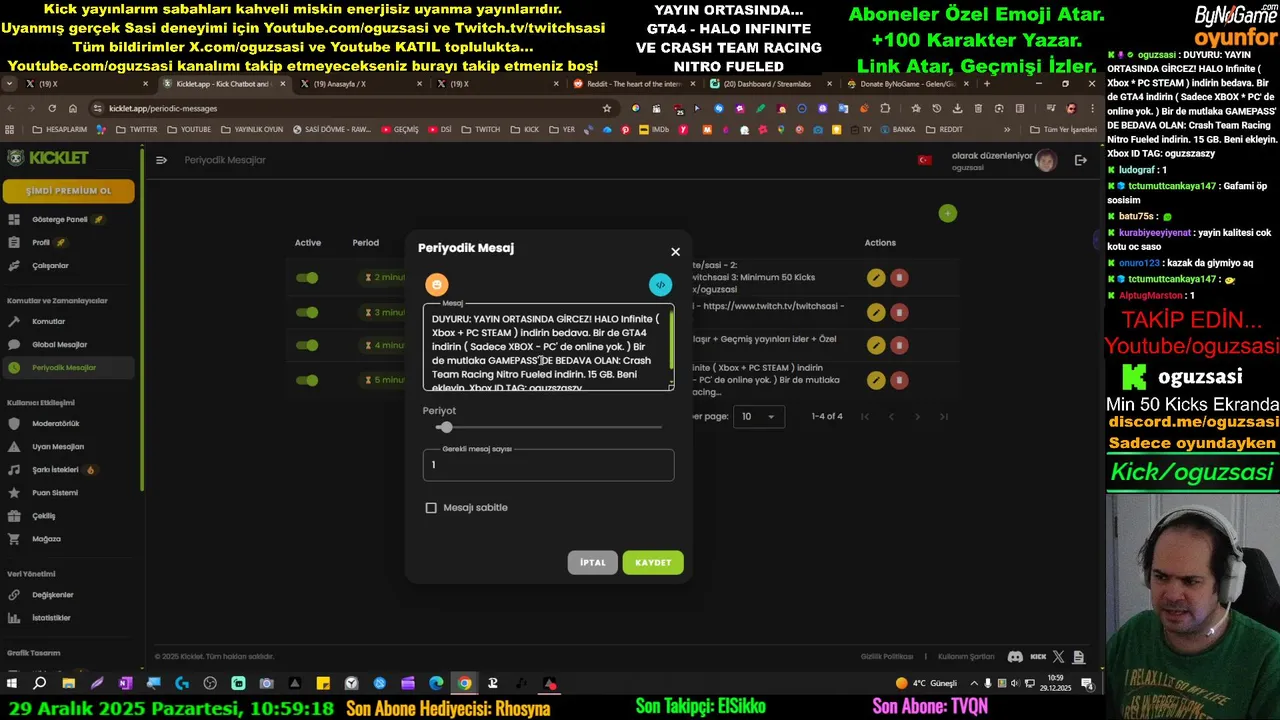Open Puan Sistemi in sidebar
This screenshot has width=1280, height=720.
[68, 492]
